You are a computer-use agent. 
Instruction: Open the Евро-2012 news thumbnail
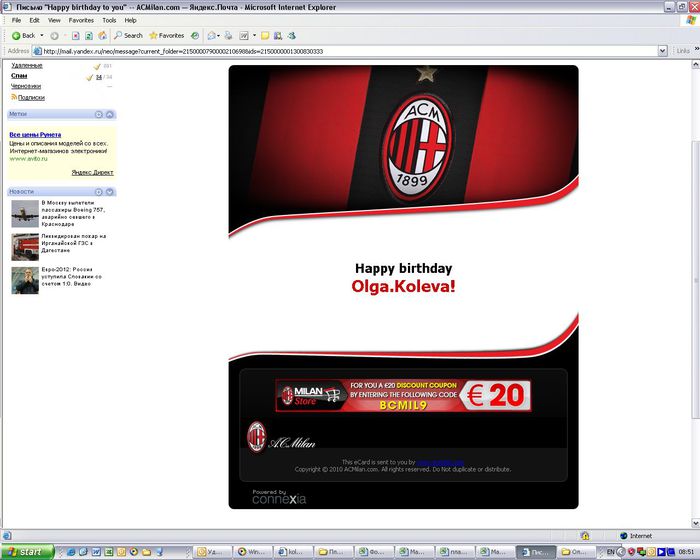pyautogui.click(x=25, y=280)
